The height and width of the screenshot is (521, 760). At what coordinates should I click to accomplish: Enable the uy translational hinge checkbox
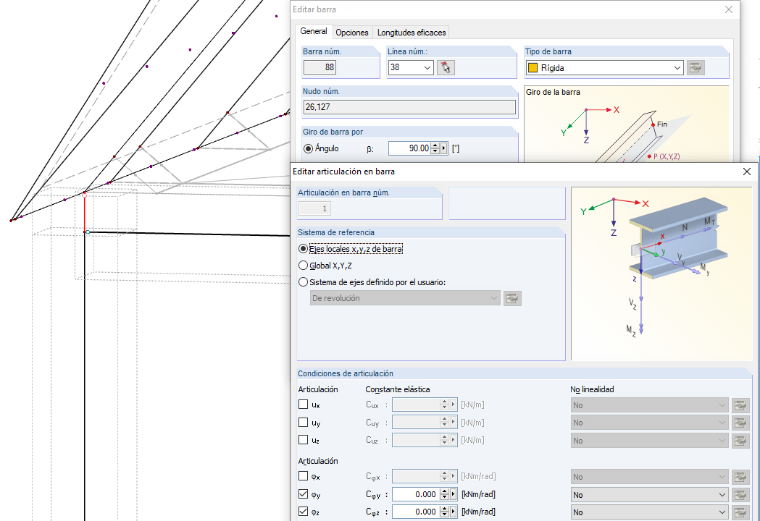(x=303, y=422)
